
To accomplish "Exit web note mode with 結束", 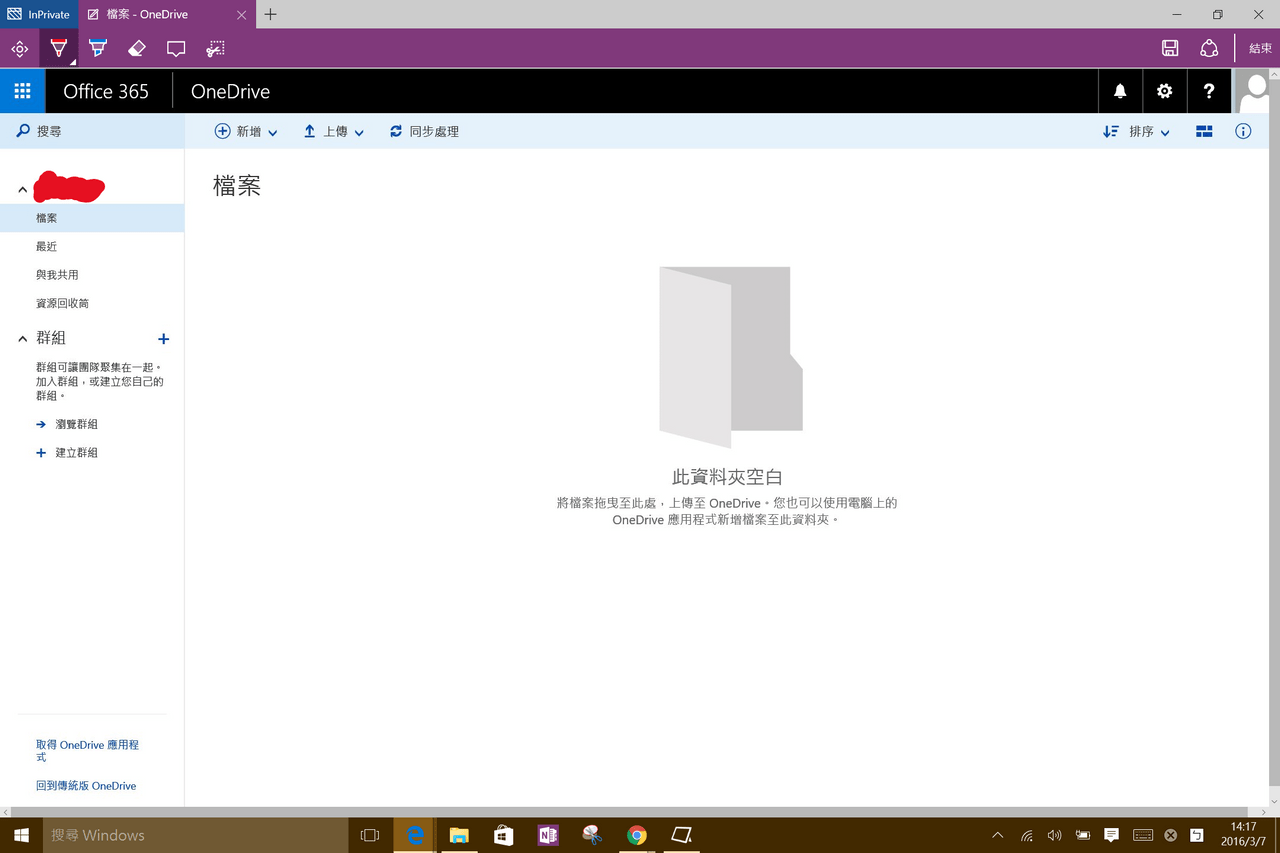I will tap(1260, 48).
